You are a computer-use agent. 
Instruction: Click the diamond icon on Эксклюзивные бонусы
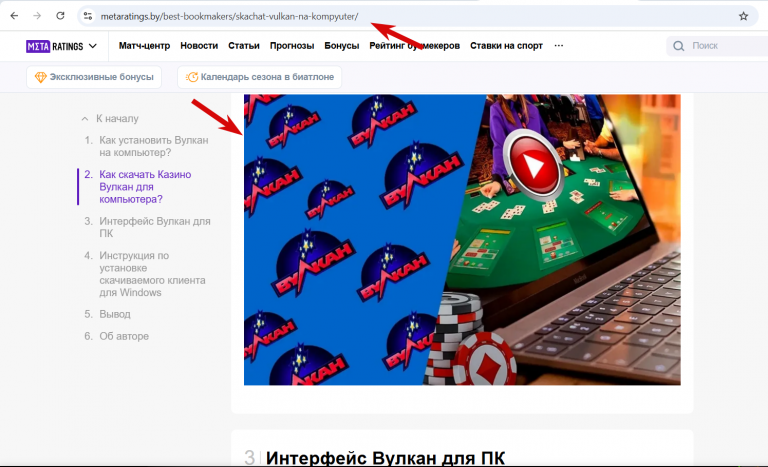40,77
